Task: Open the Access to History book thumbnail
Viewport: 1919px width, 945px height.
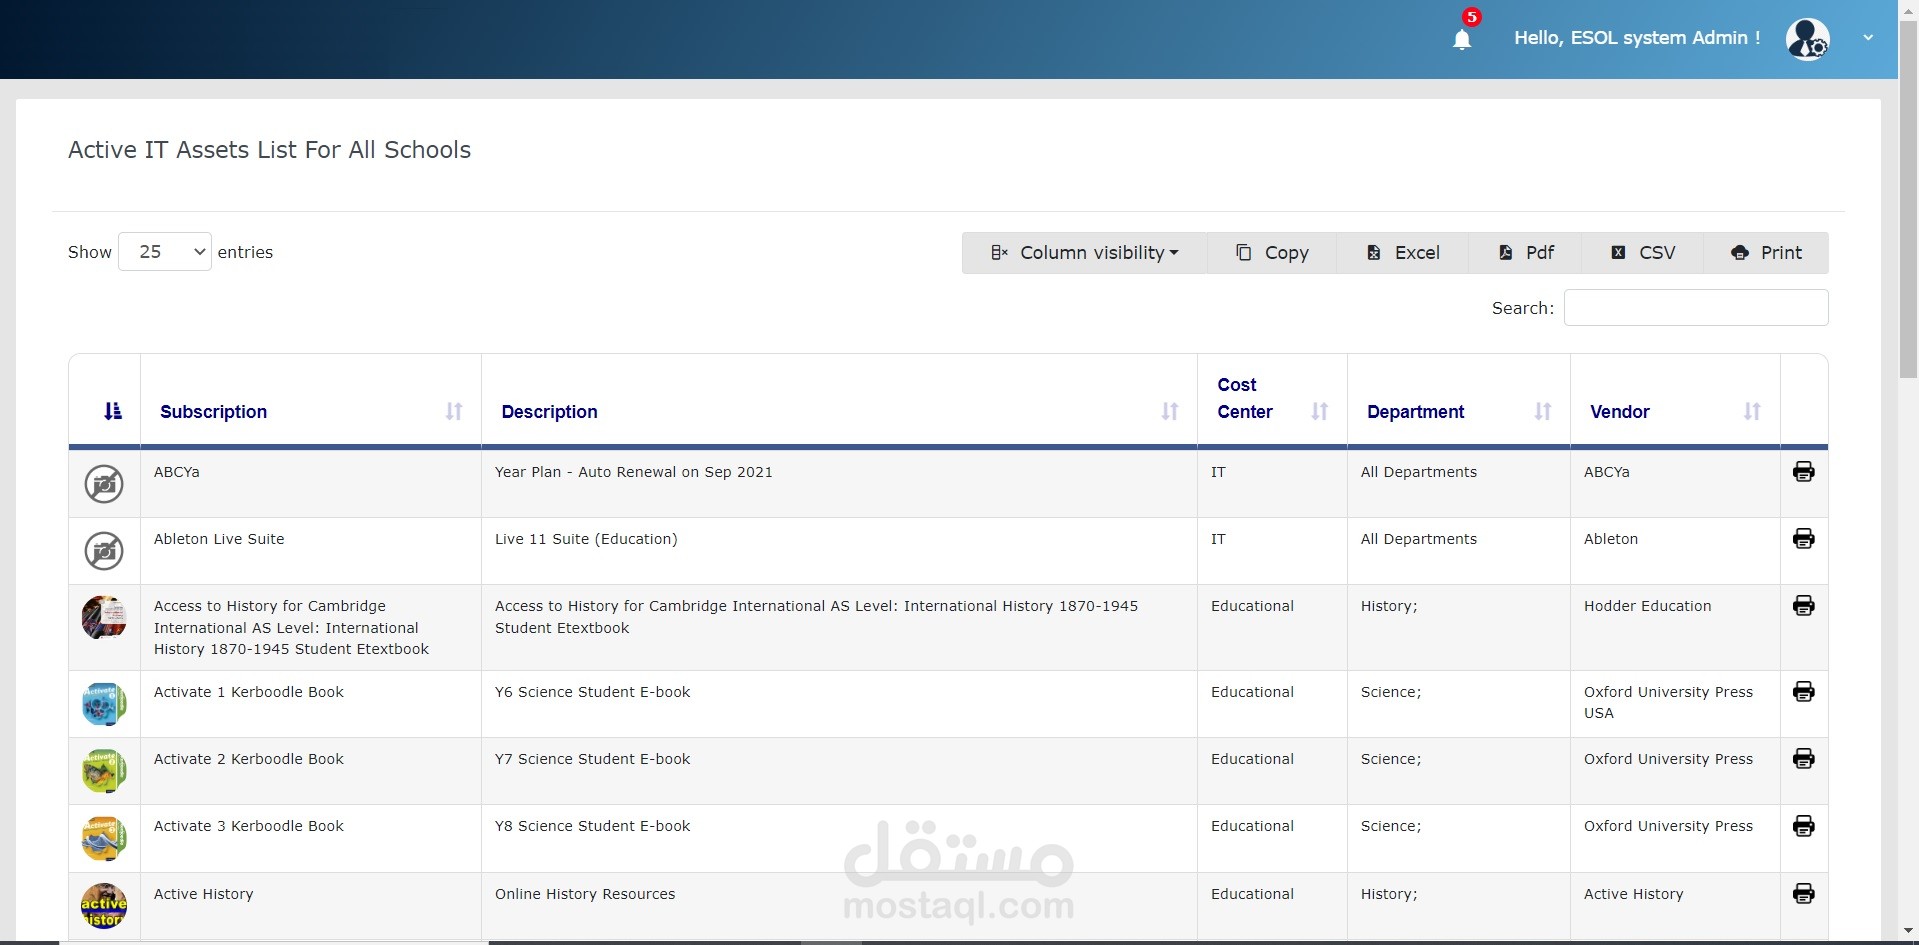Action: click(104, 618)
